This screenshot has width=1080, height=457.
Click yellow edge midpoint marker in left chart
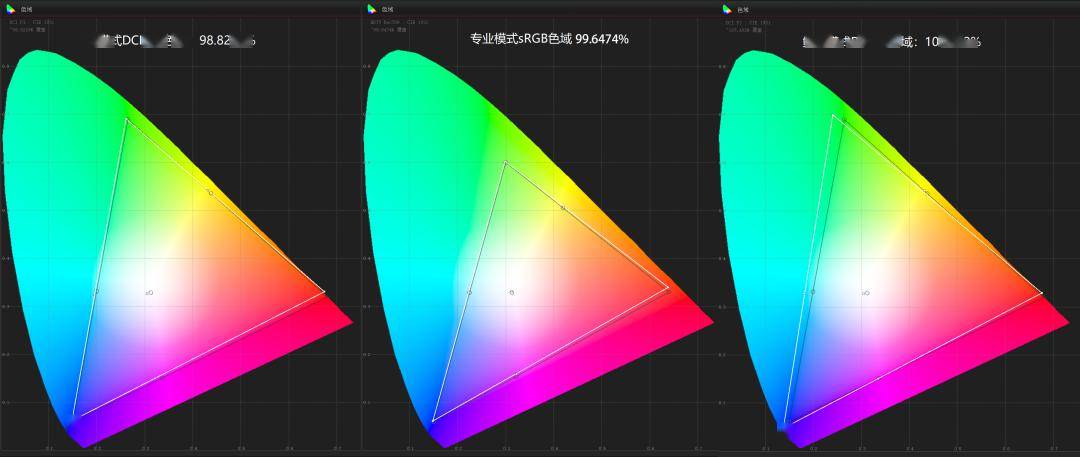(209, 191)
